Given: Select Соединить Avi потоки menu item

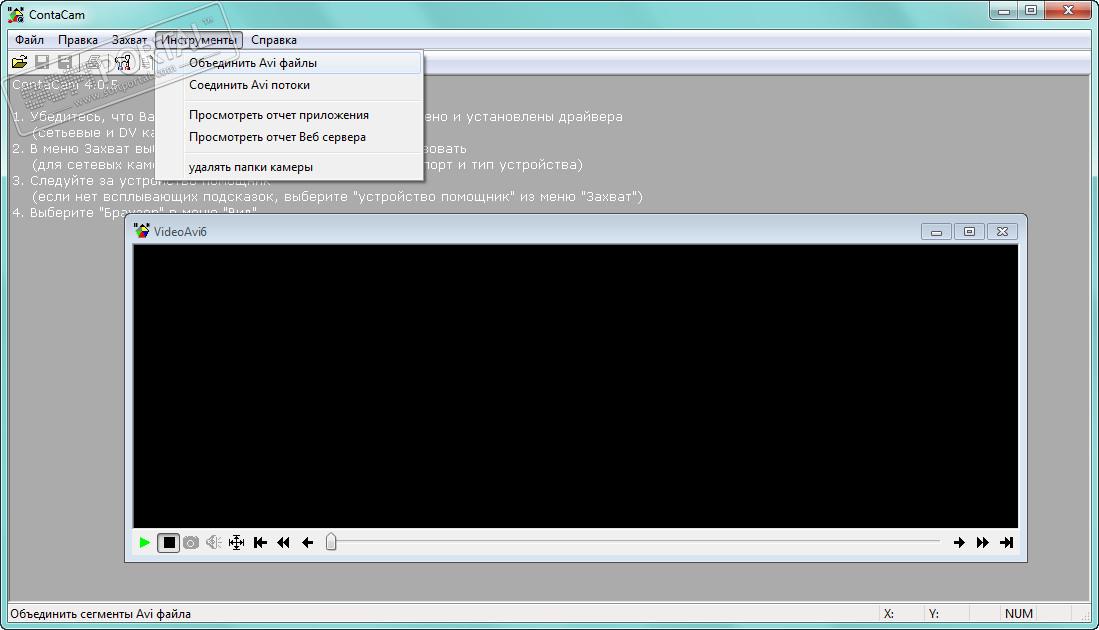Looking at the screenshot, I should coord(289,85).
